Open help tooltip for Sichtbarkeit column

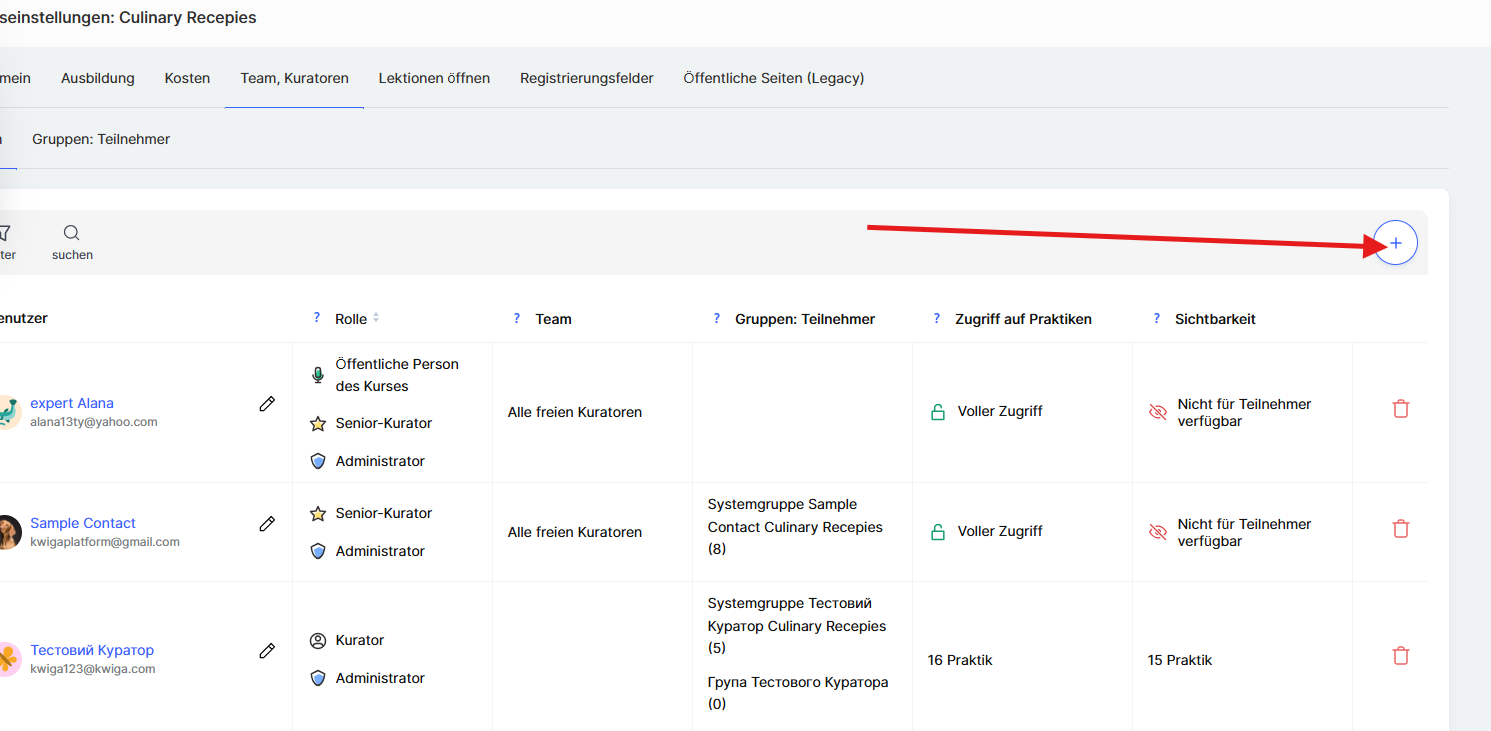tap(1157, 319)
